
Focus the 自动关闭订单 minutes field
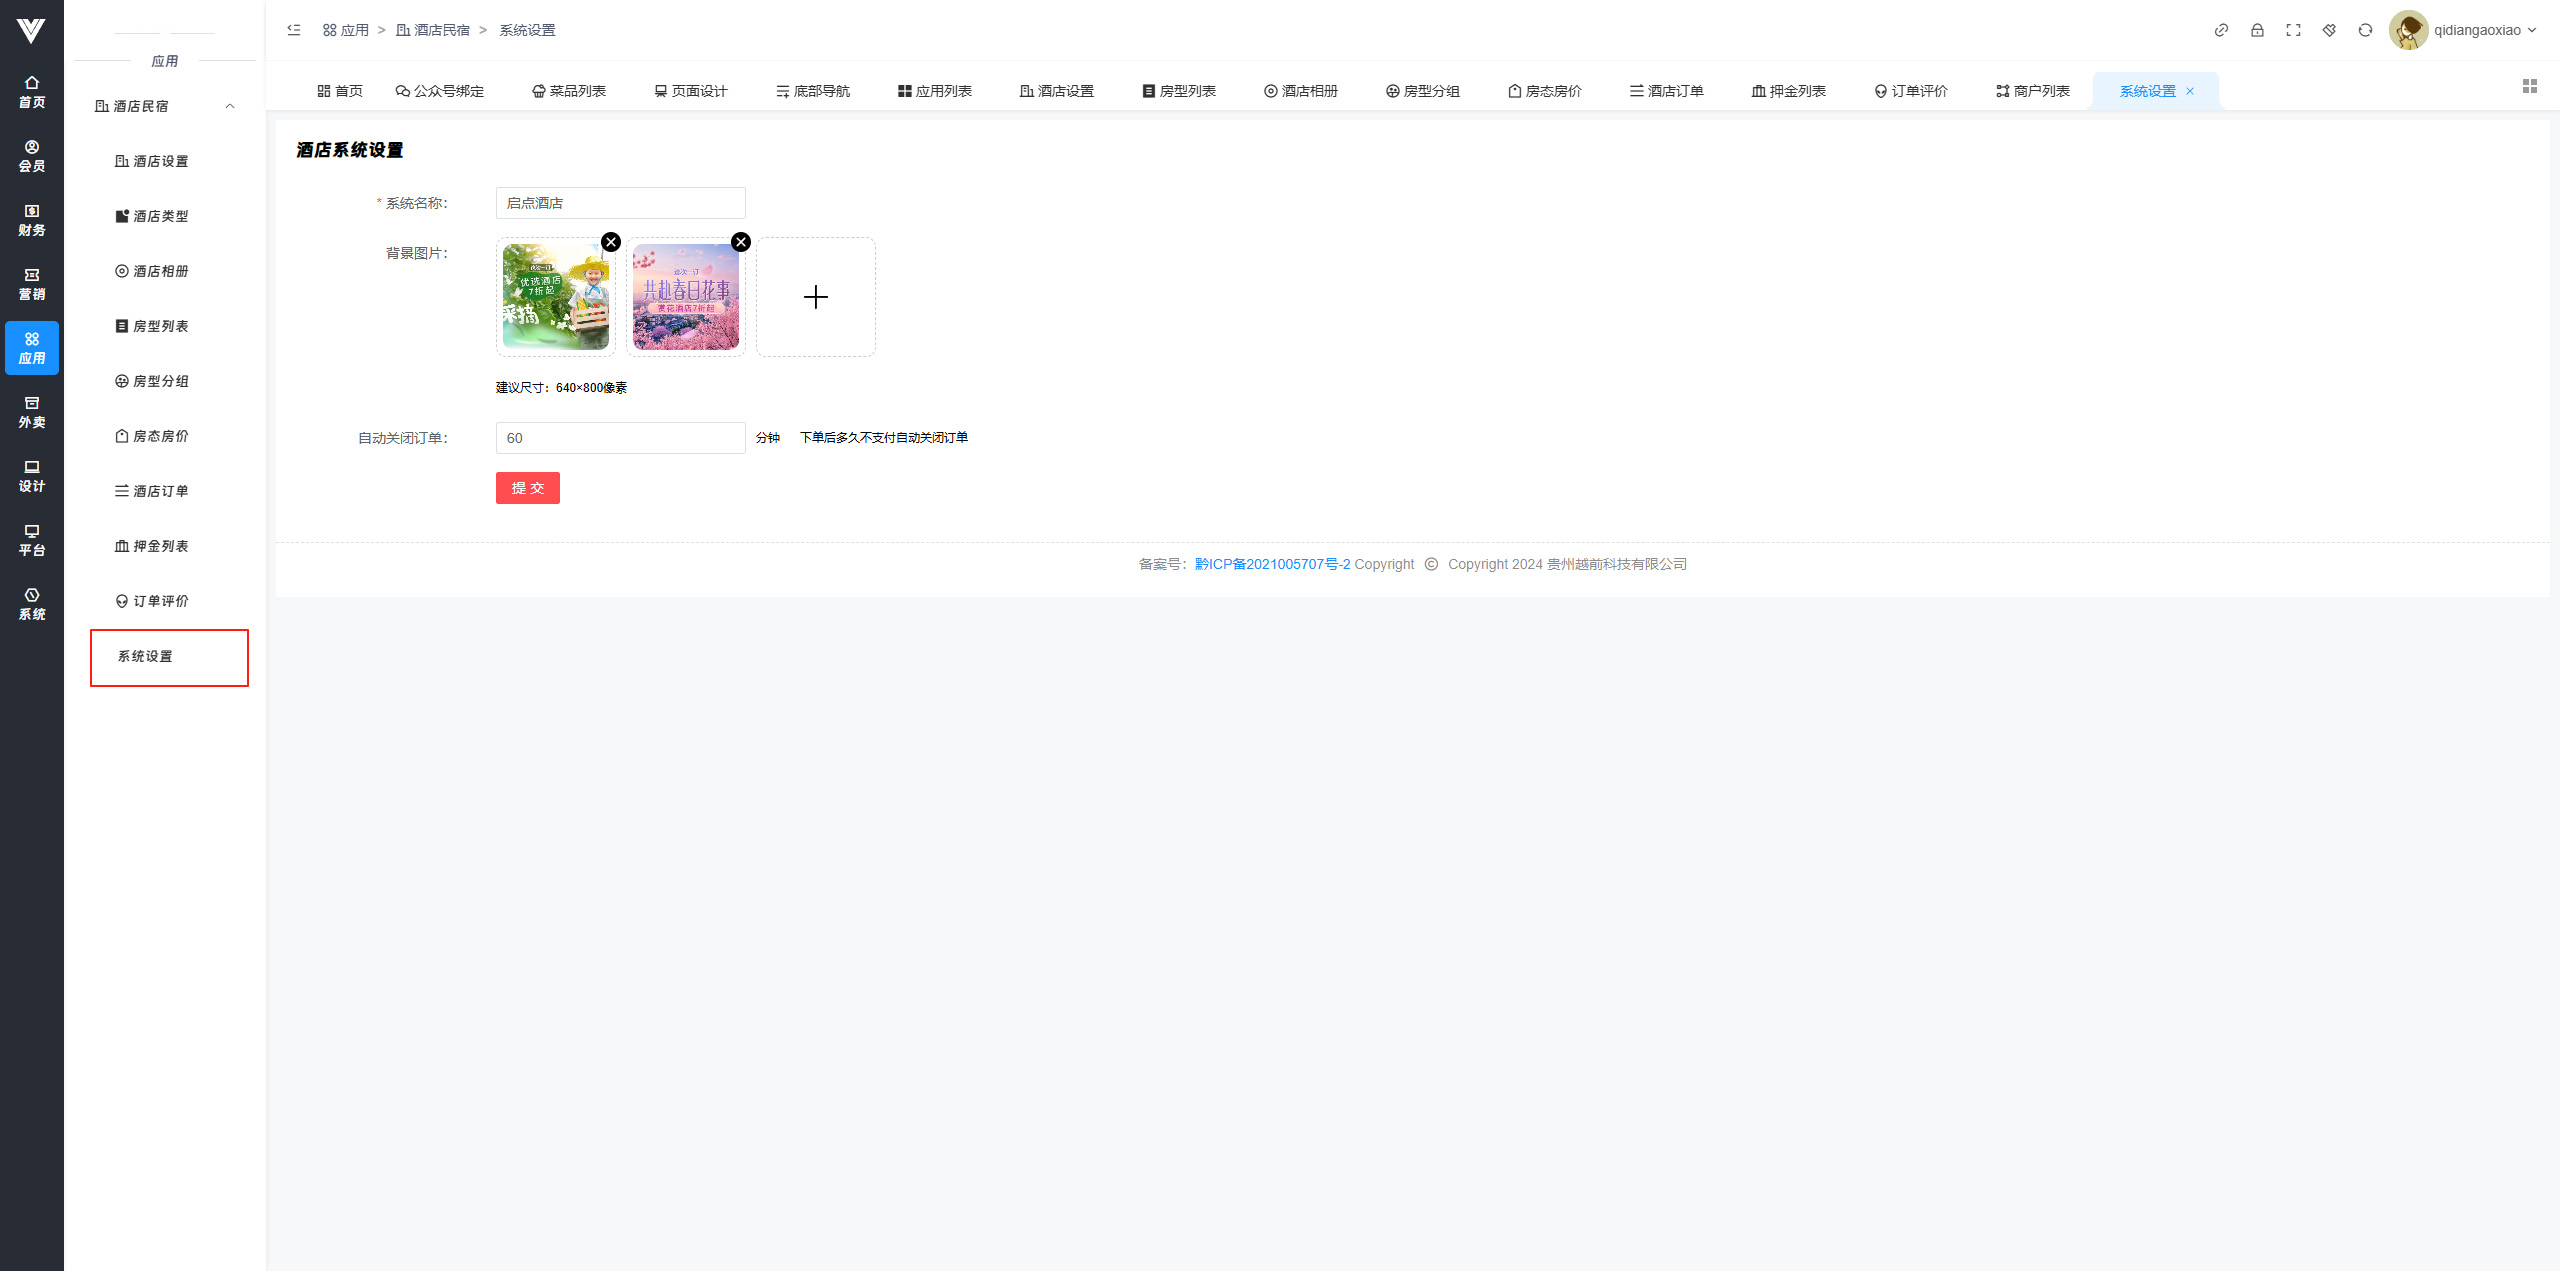tap(620, 438)
